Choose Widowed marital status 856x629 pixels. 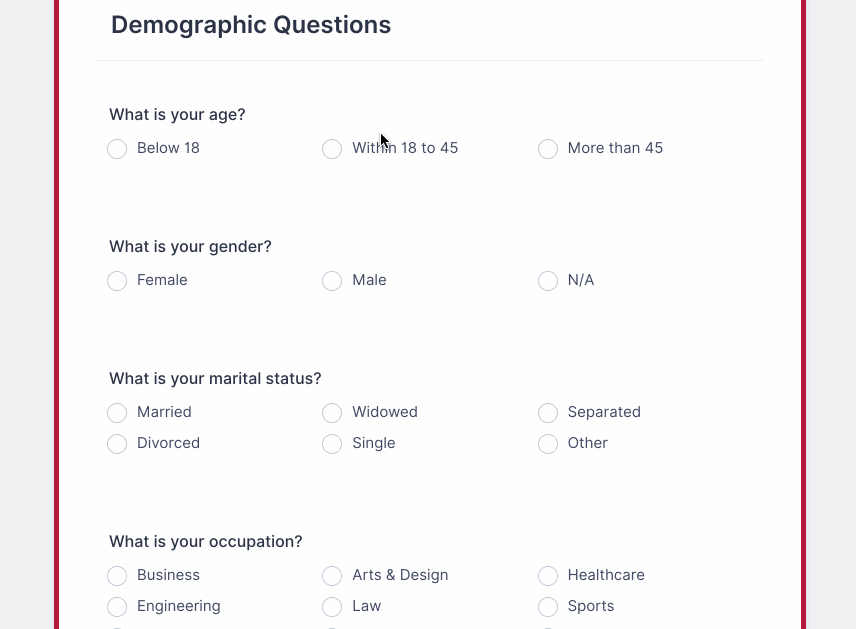(x=332, y=413)
